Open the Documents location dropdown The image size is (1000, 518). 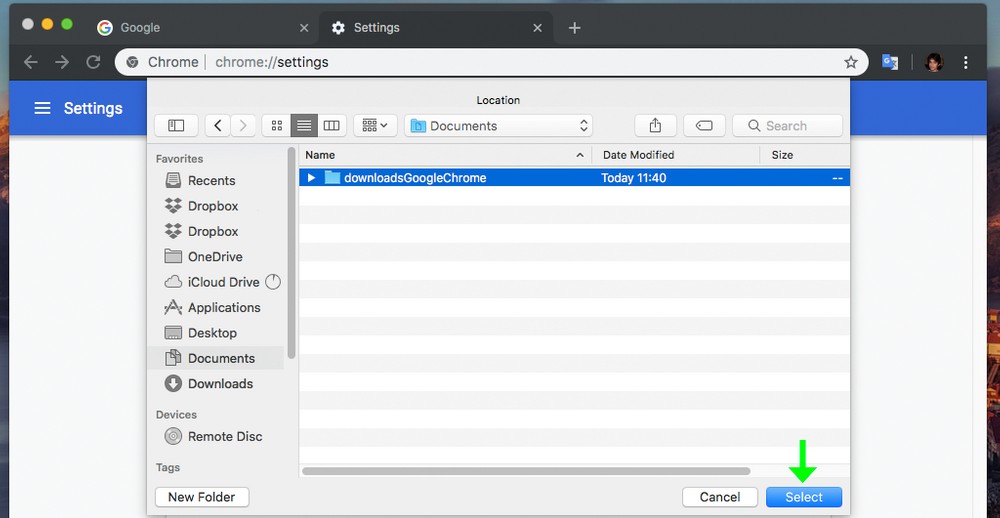[498, 126]
